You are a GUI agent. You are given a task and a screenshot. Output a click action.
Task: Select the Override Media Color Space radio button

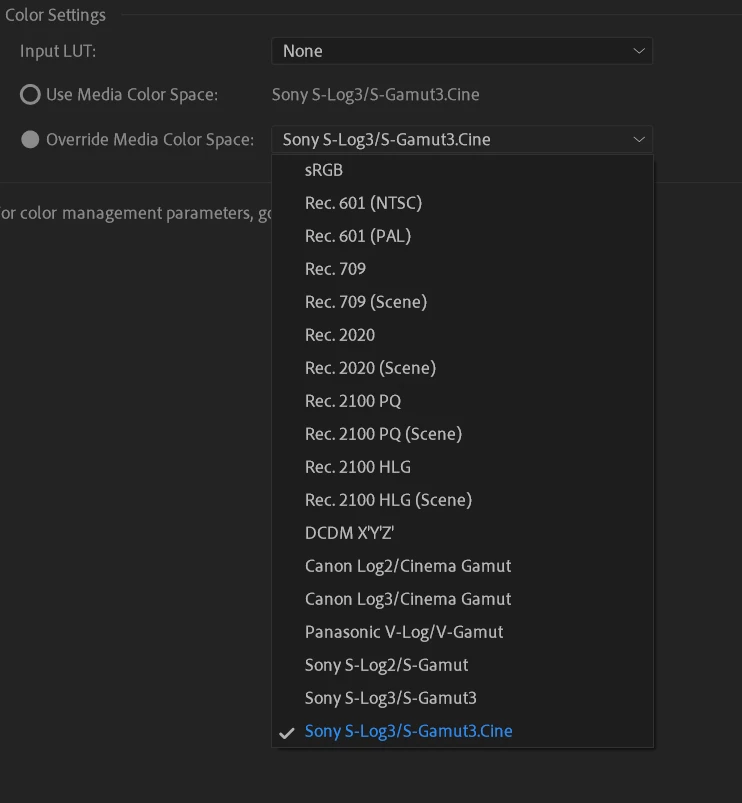[30, 140]
